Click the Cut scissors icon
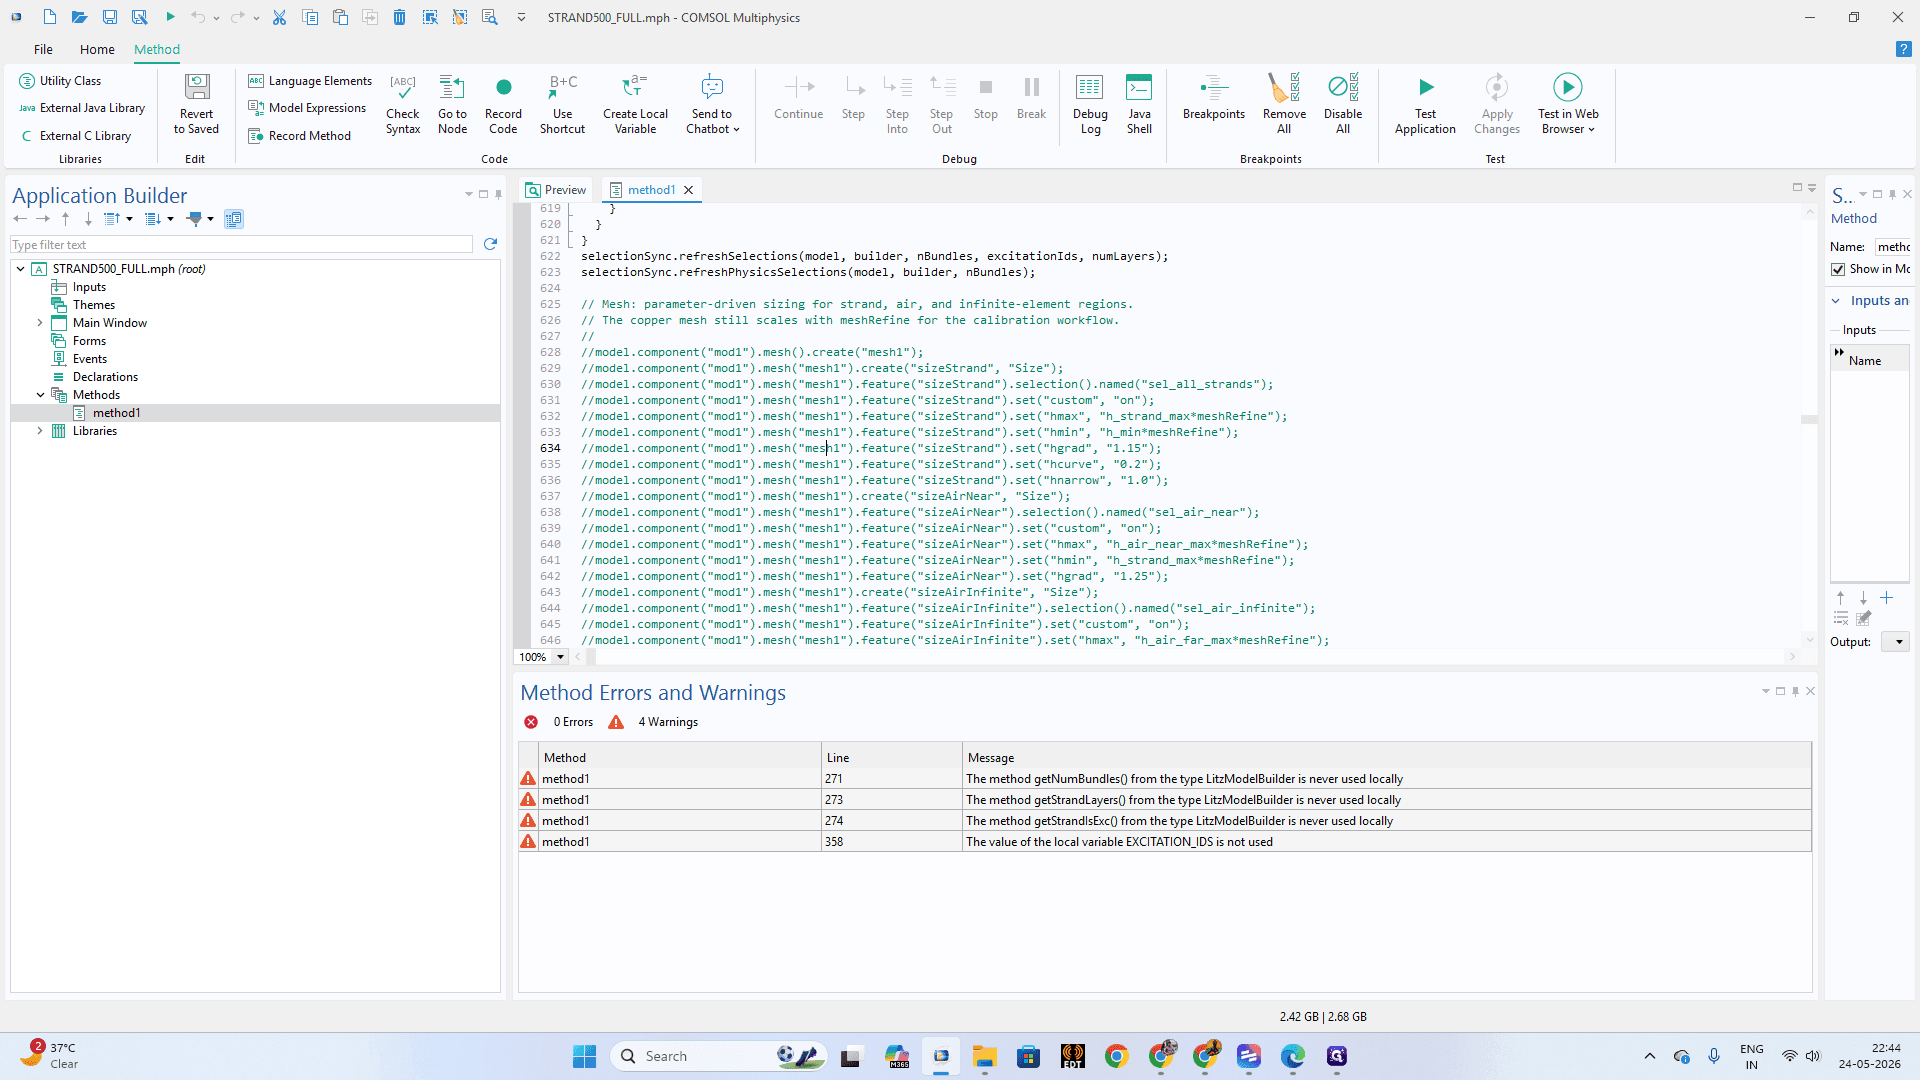Viewport: 1920px width, 1080px height. [279, 17]
